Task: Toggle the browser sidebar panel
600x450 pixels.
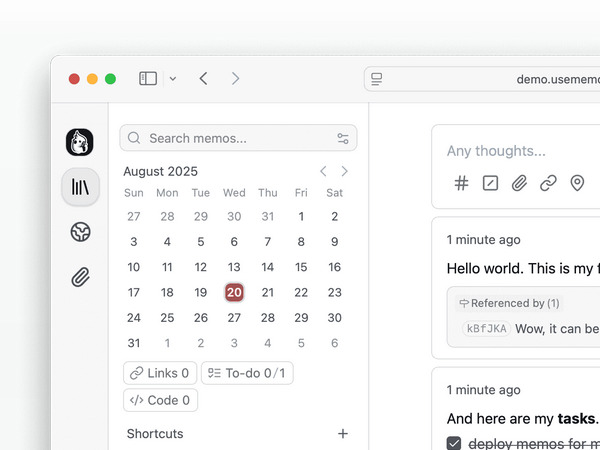Action: pos(148,78)
